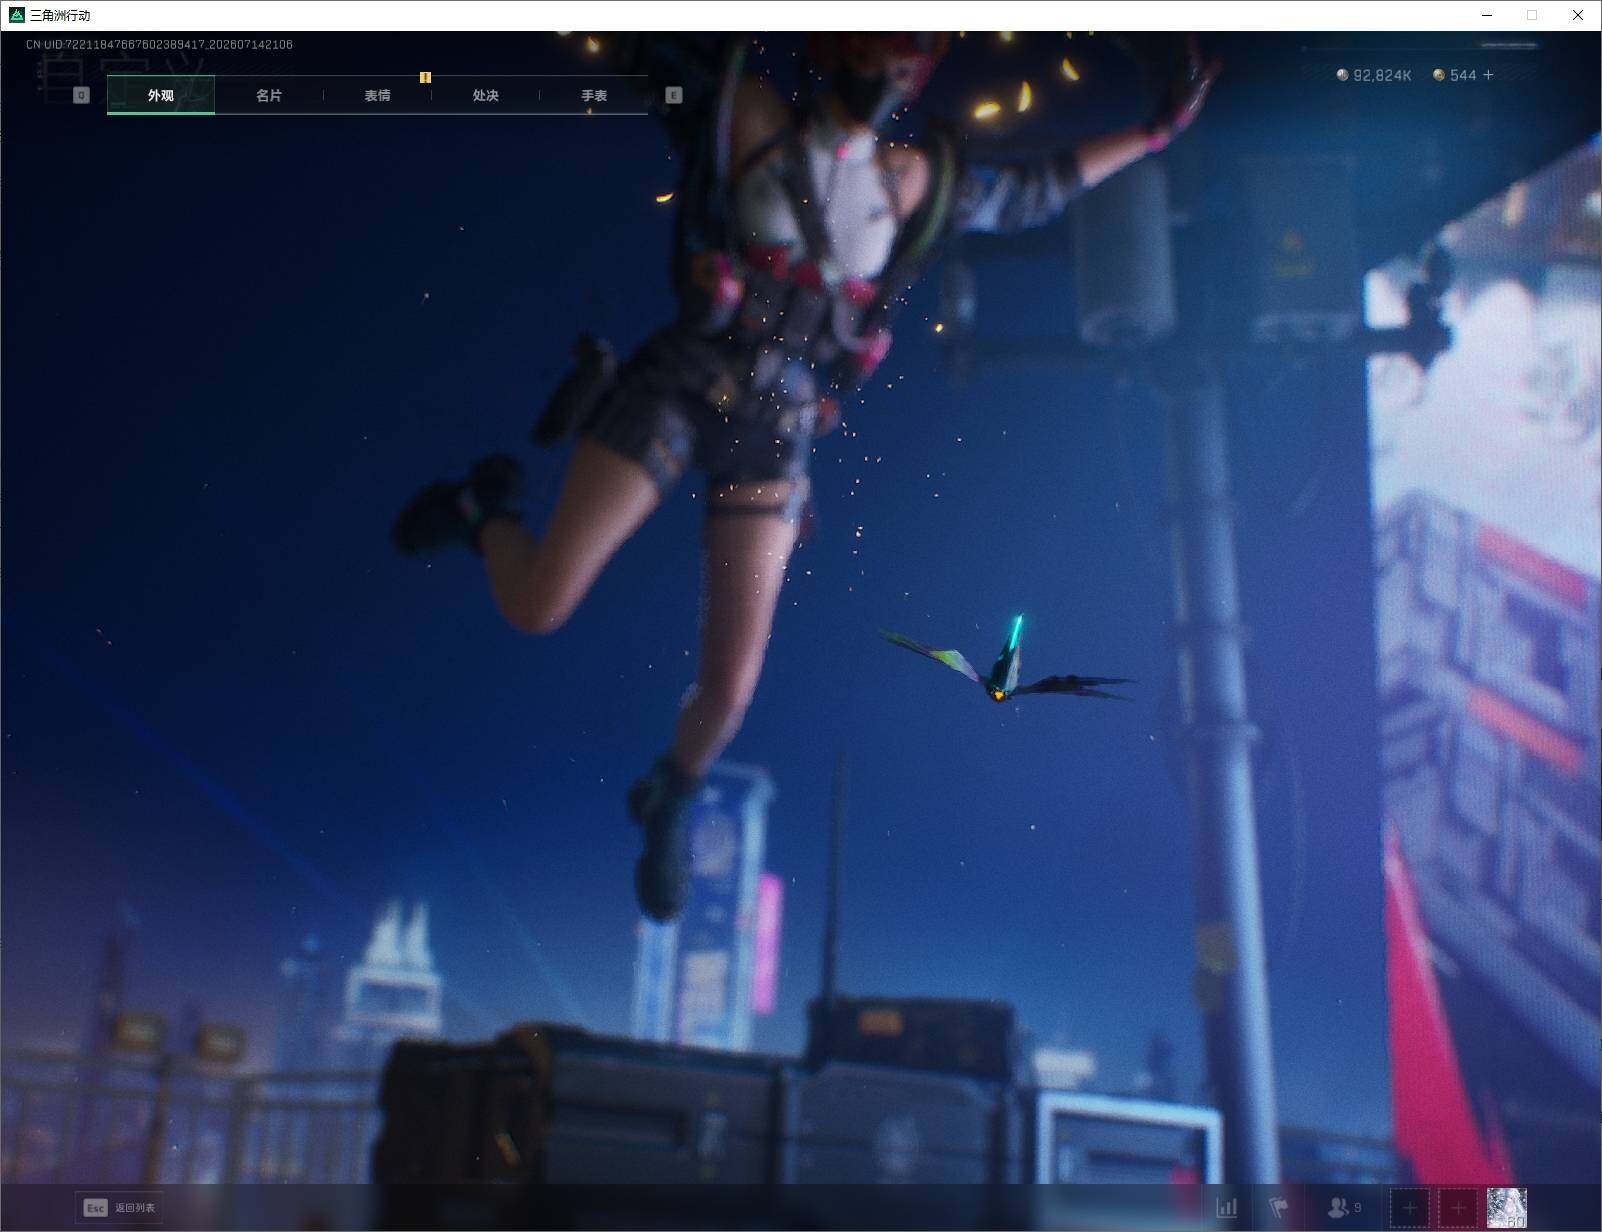1602x1232 pixels.
Task: Open the player avatar thumbnail
Action: pos(1507,1208)
